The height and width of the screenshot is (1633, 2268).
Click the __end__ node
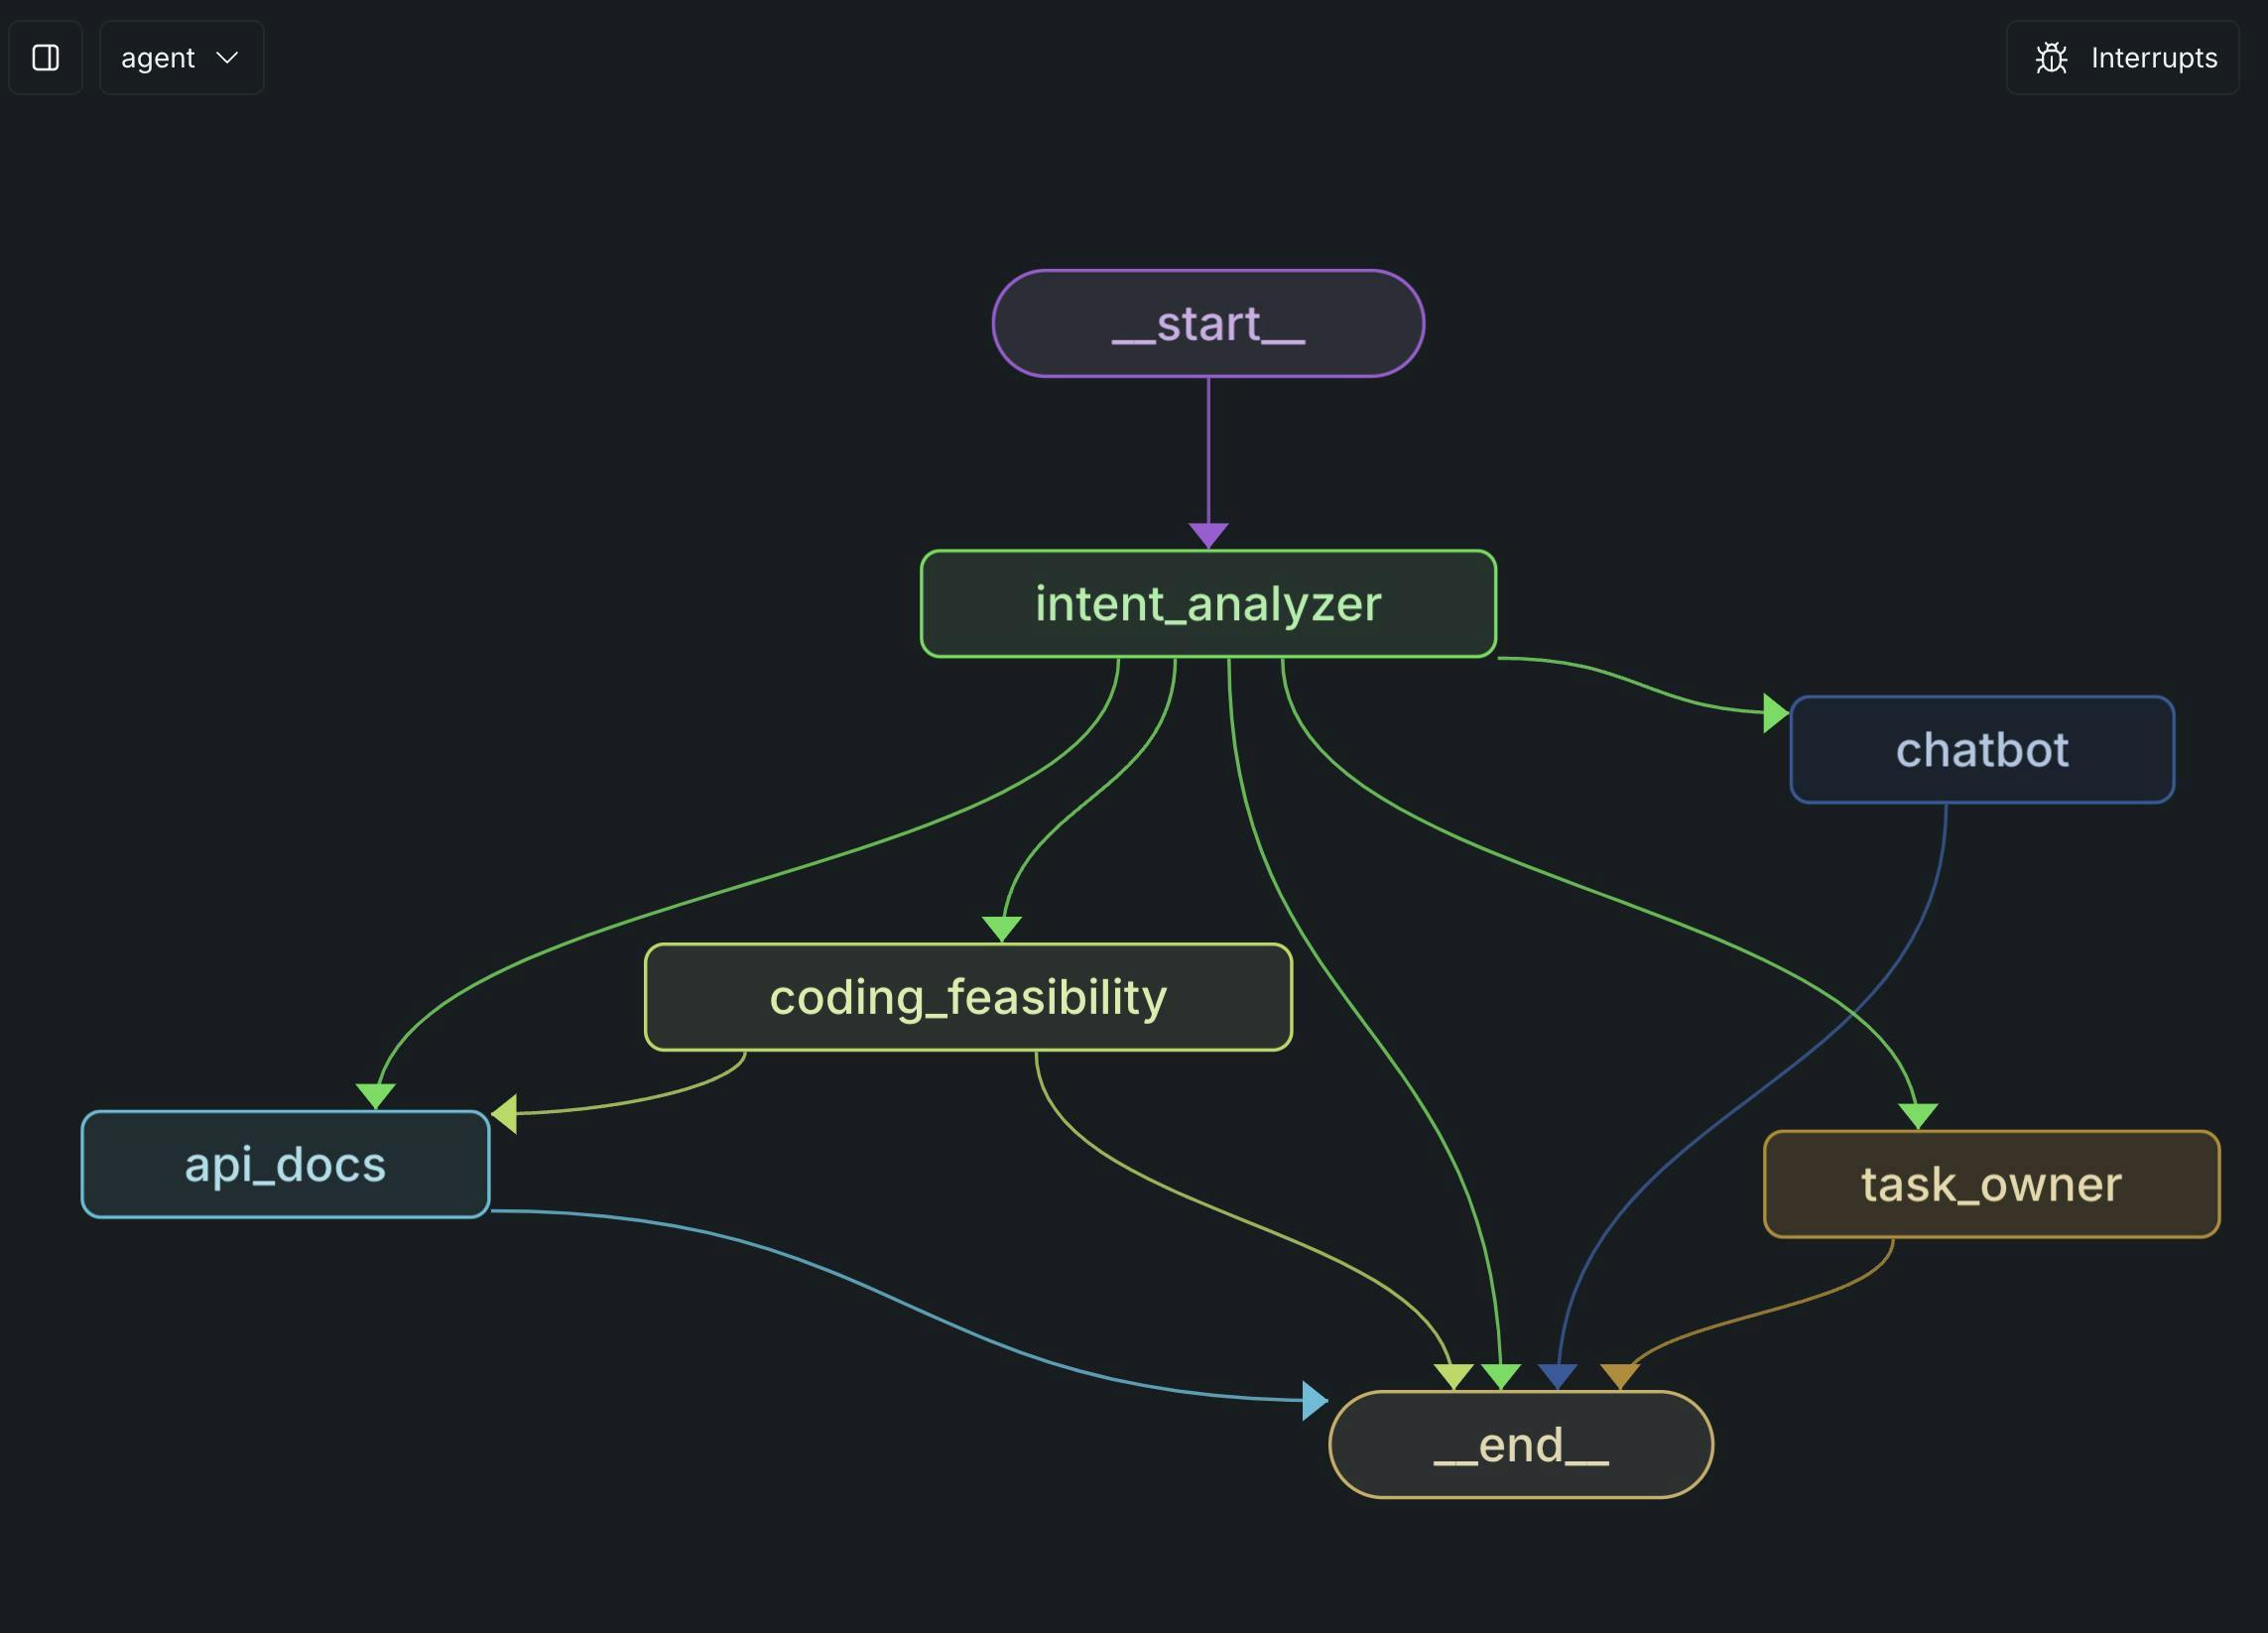(x=1521, y=1444)
